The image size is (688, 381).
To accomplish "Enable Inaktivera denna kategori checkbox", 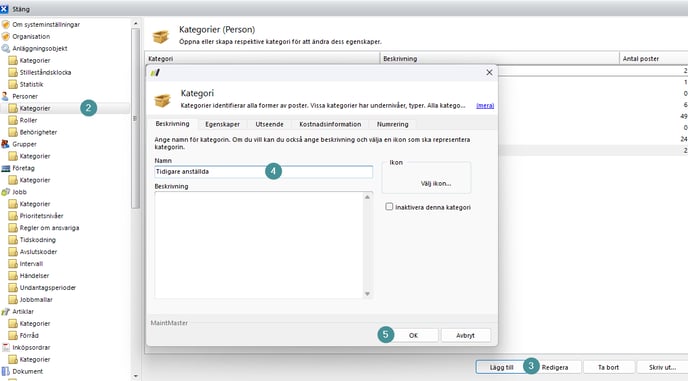I will tap(389, 207).
